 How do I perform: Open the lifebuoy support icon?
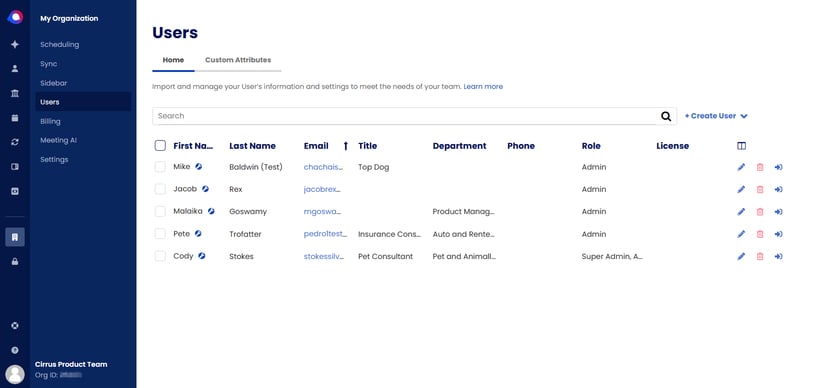15,326
